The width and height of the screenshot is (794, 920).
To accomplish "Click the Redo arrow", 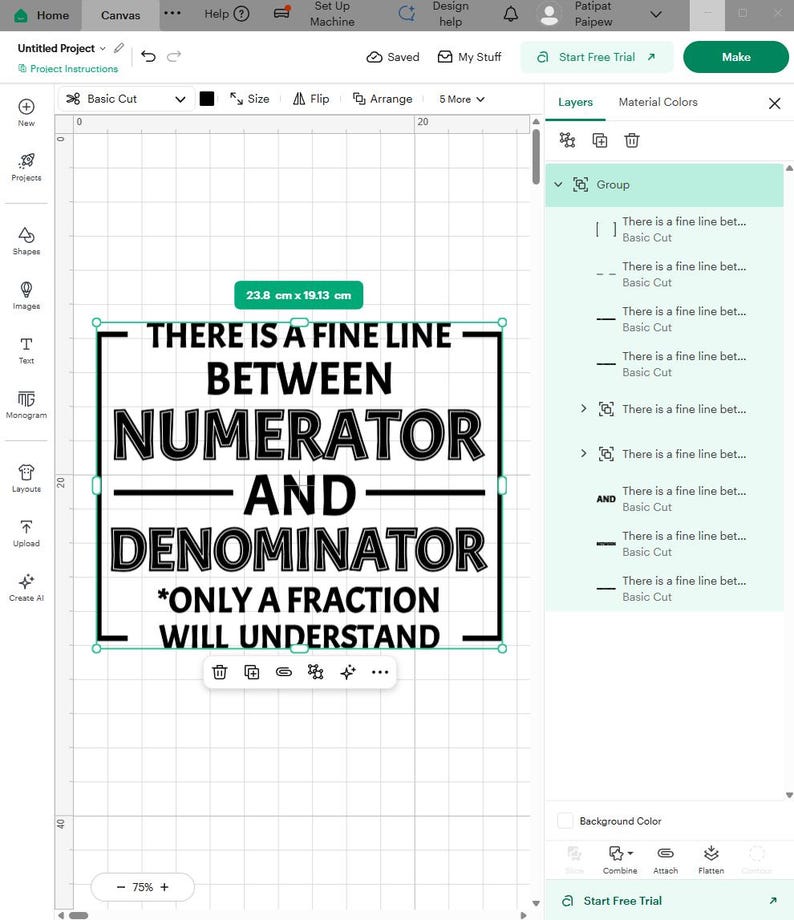I will tap(174, 56).
